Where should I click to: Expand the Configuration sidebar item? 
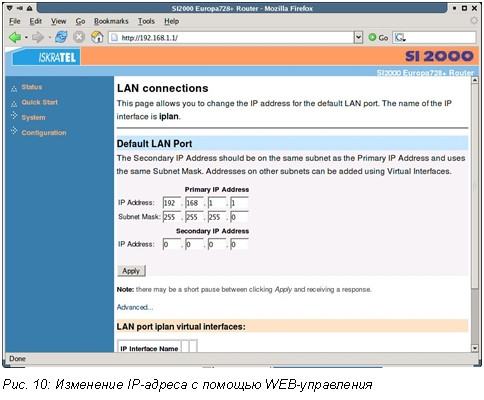[x=44, y=133]
